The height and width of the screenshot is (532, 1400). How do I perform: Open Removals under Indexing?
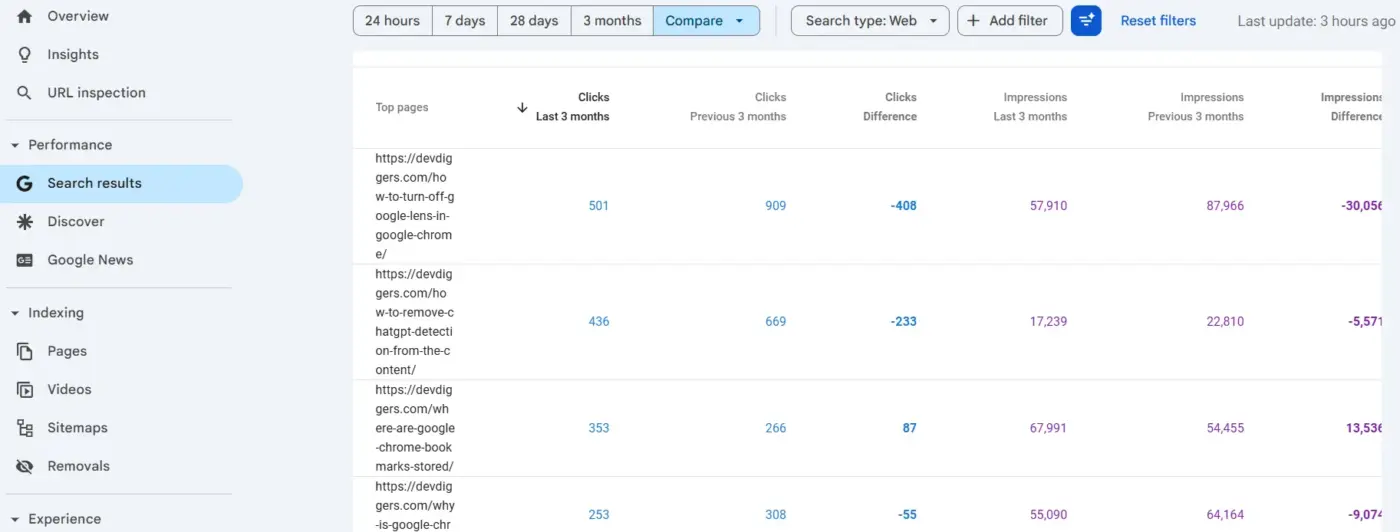(x=78, y=466)
